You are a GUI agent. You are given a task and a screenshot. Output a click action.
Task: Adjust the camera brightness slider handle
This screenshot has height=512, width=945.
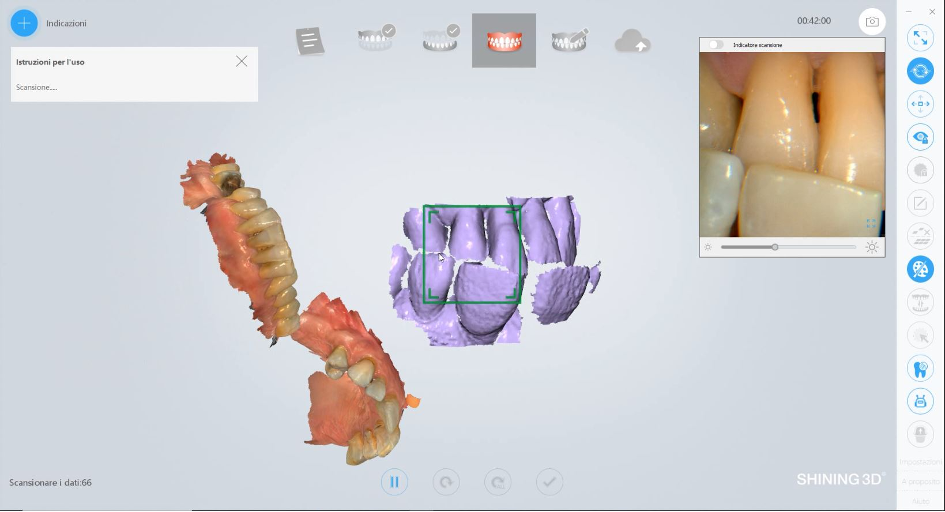click(775, 247)
